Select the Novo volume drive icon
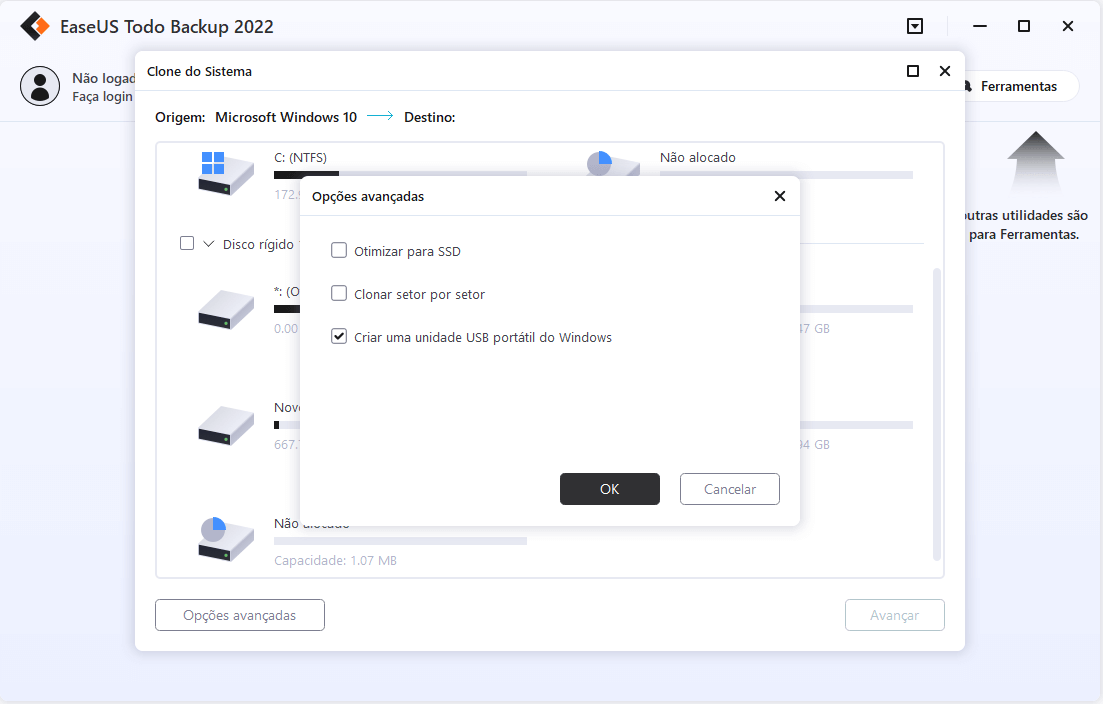 pyautogui.click(x=226, y=425)
